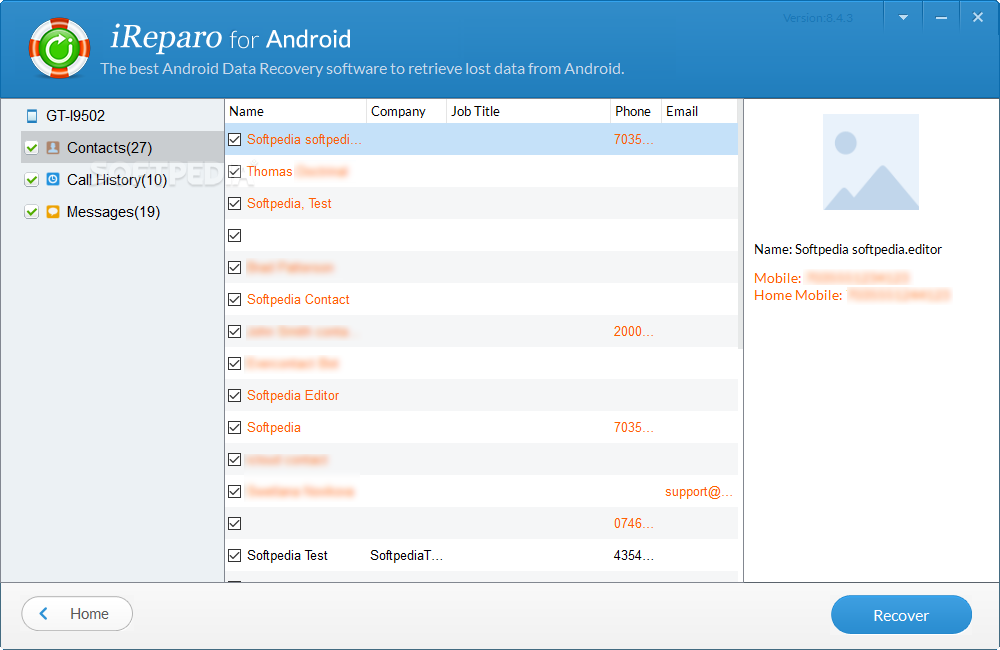Viewport: 1000px width, 650px height.
Task: Click the Messages speech bubble icon
Action: [x=53, y=211]
